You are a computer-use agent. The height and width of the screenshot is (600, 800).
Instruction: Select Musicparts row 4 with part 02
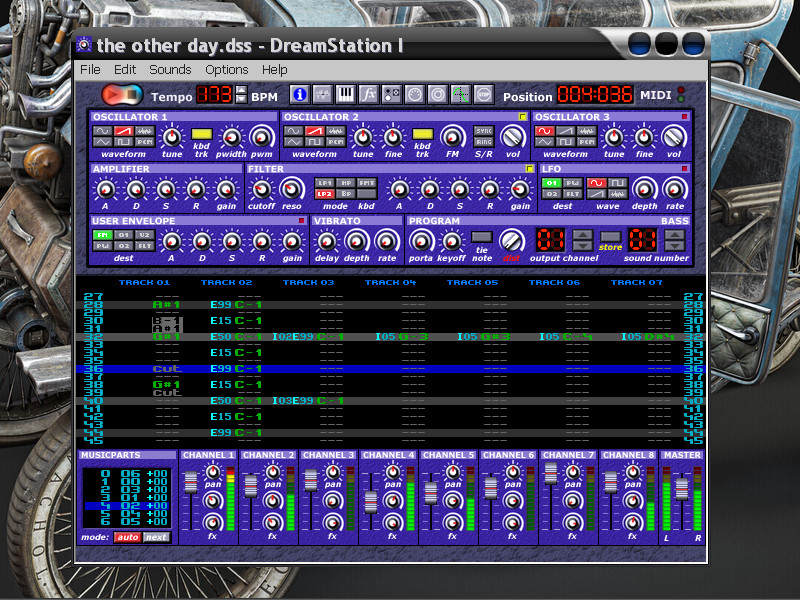pyautogui.click(x=127, y=506)
